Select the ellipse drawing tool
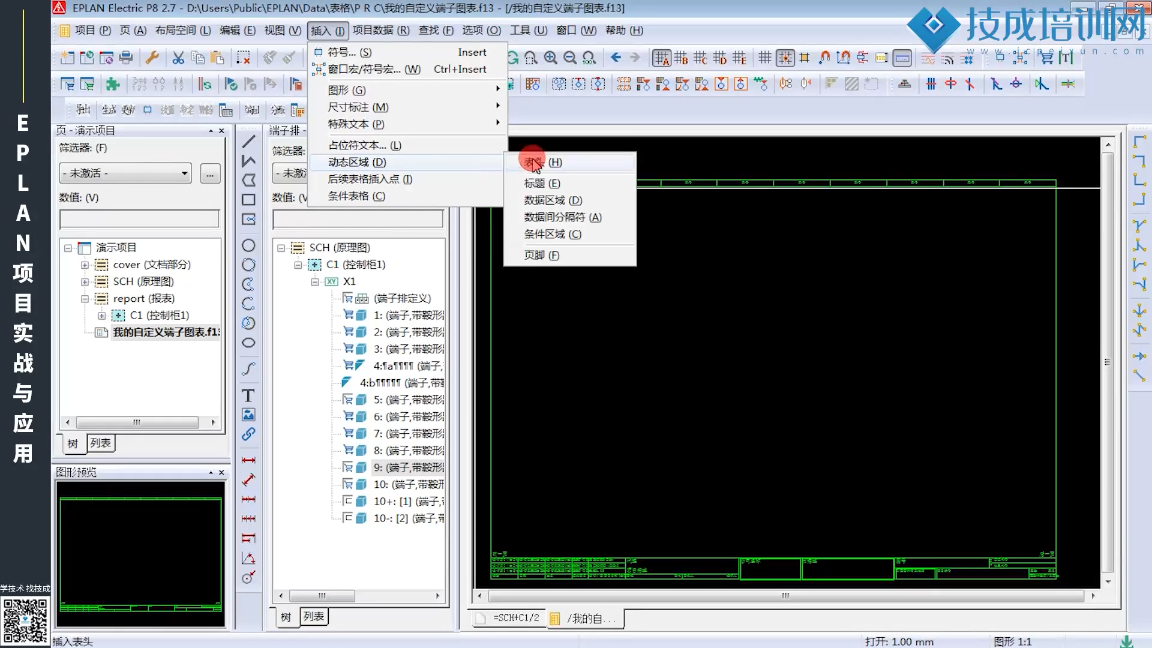The image size is (1152, 648). [x=248, y=342]
